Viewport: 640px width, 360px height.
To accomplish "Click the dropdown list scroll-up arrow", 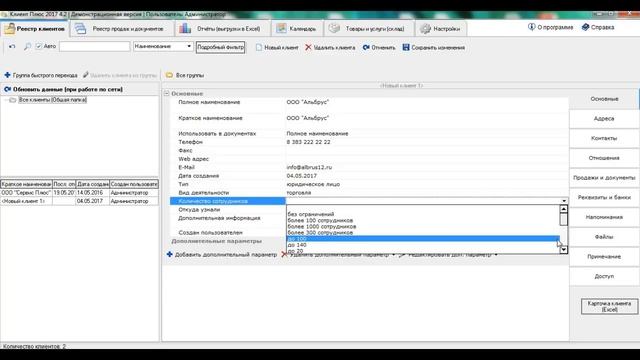I will point(564,209).
